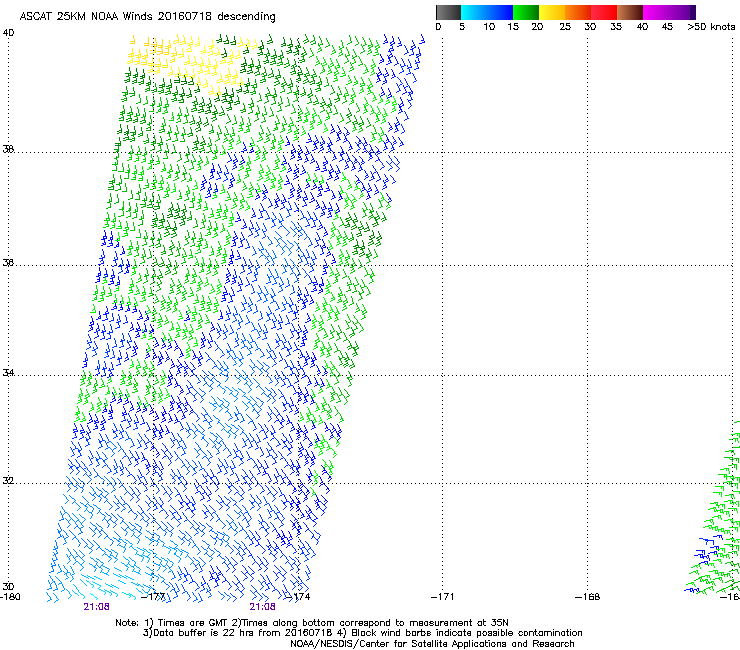Click the '0' label under the color scale
Screen dimensions: 740x650
pos(438,27)
